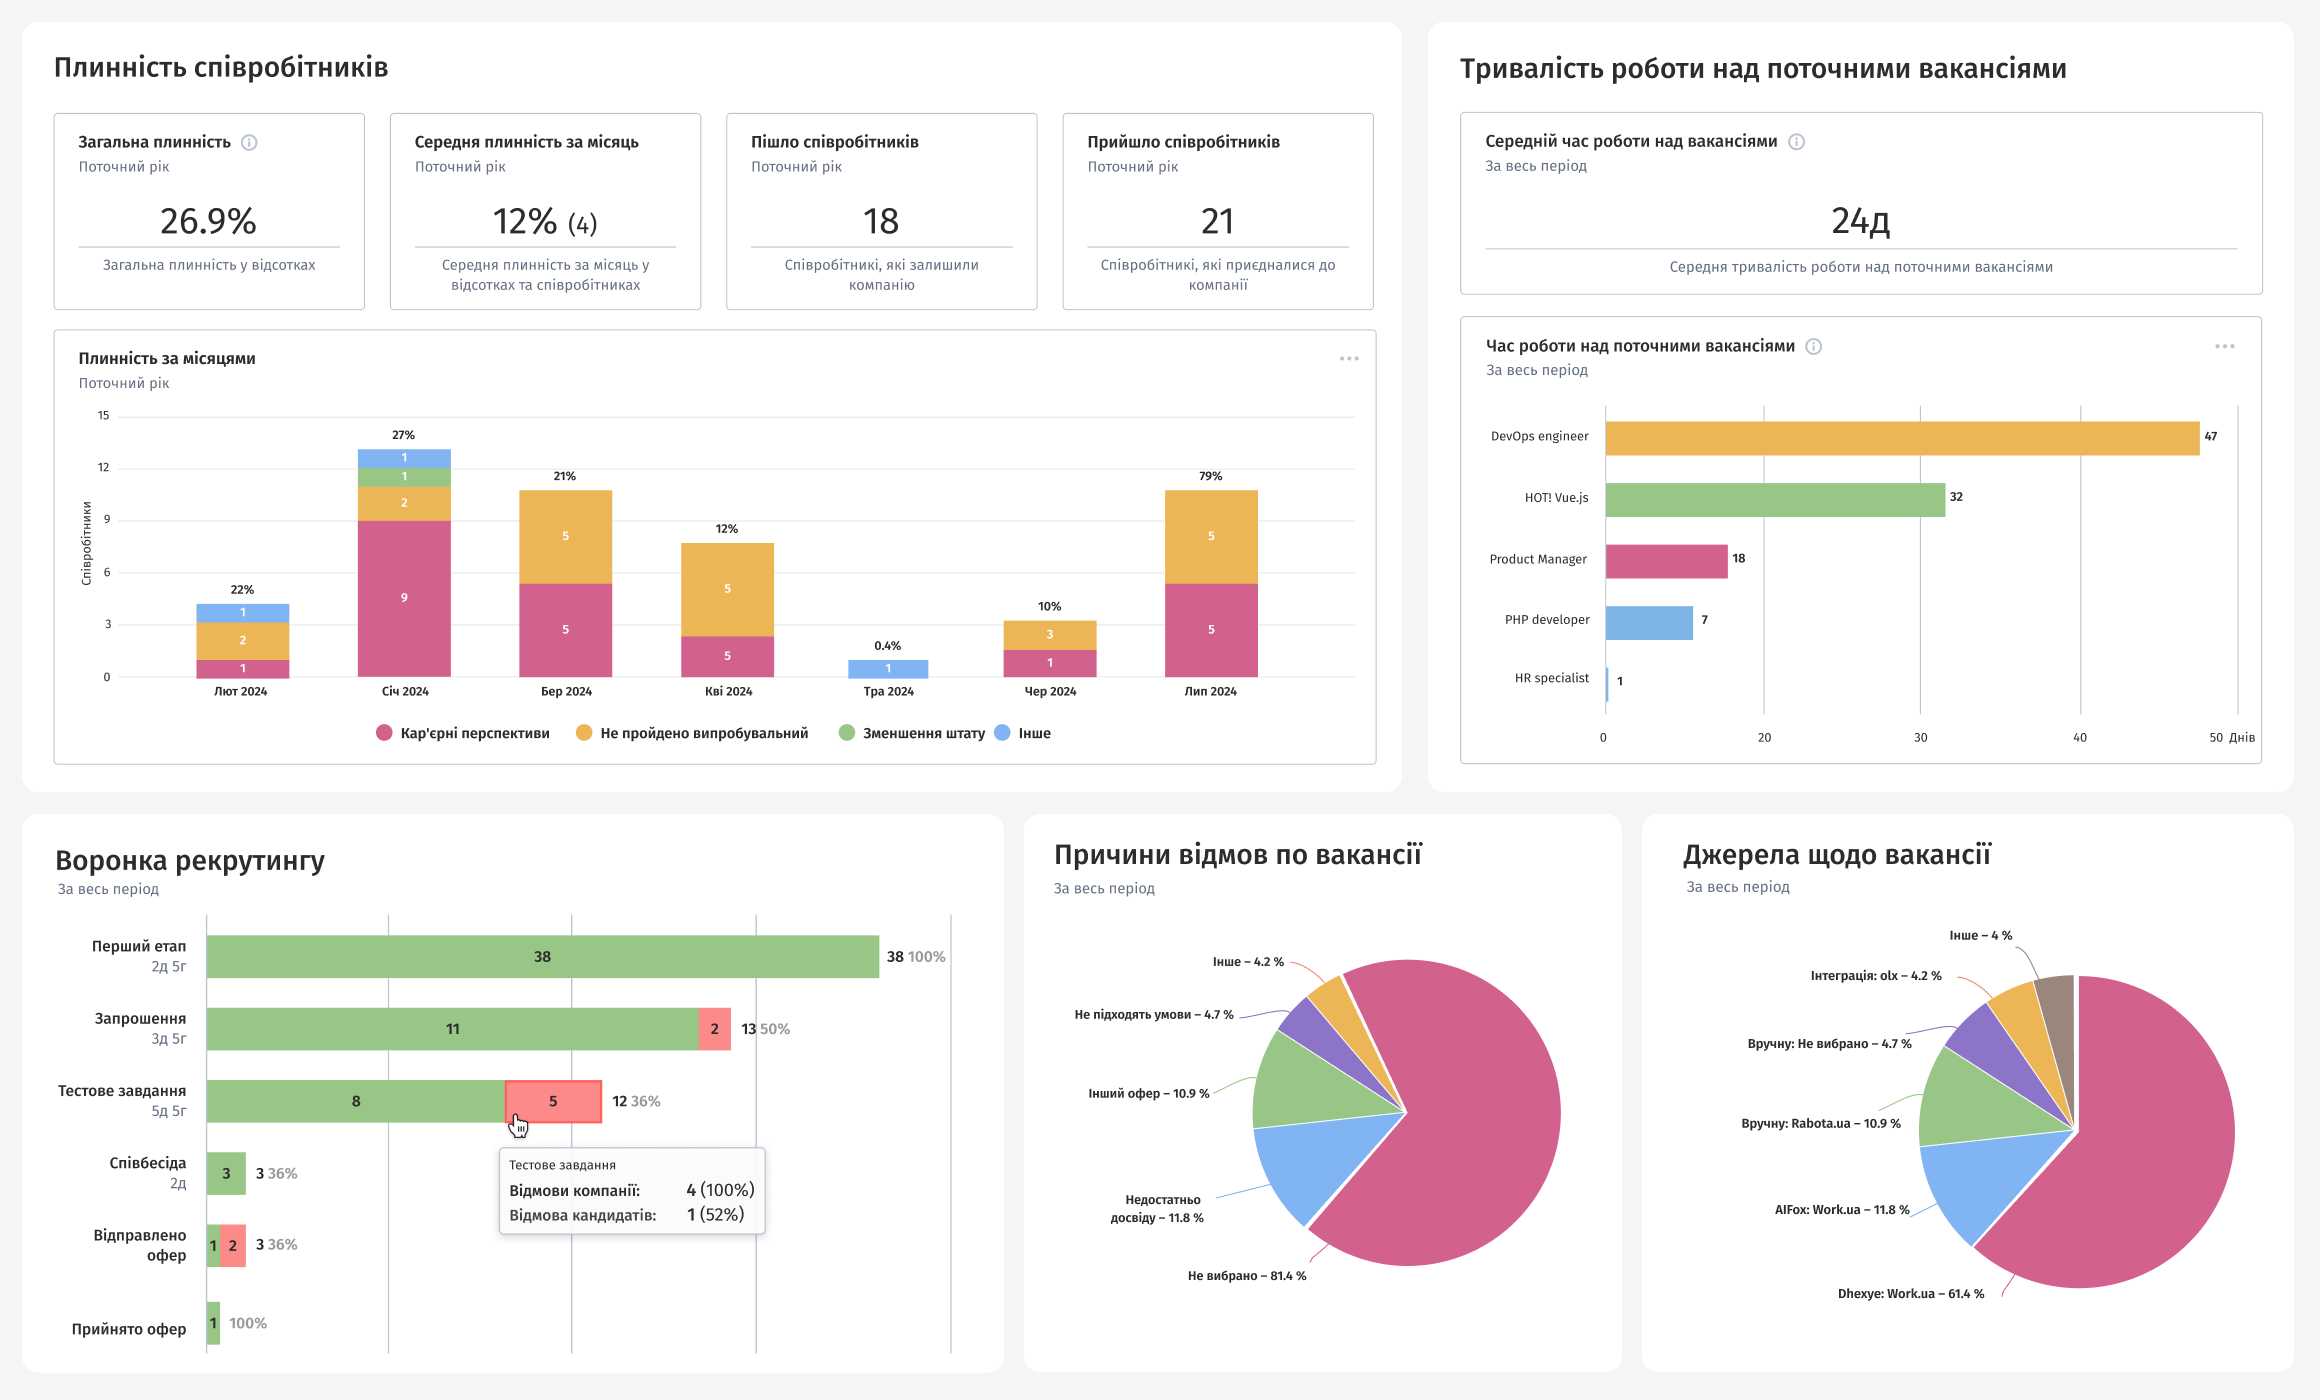The image size is (2320, 1400).
Task: Click info icon beside Середній час роботи над вакансіями
Action: (x=1796, y=141)
